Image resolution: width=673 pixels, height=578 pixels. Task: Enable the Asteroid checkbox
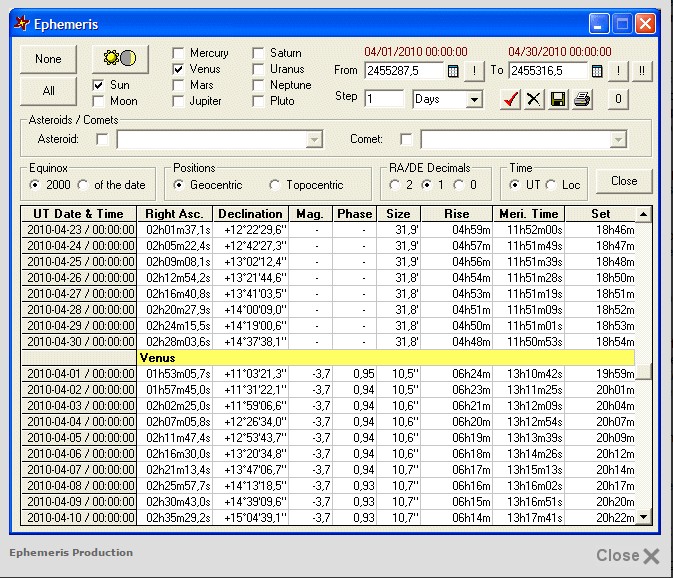click(x=102, y=139)
